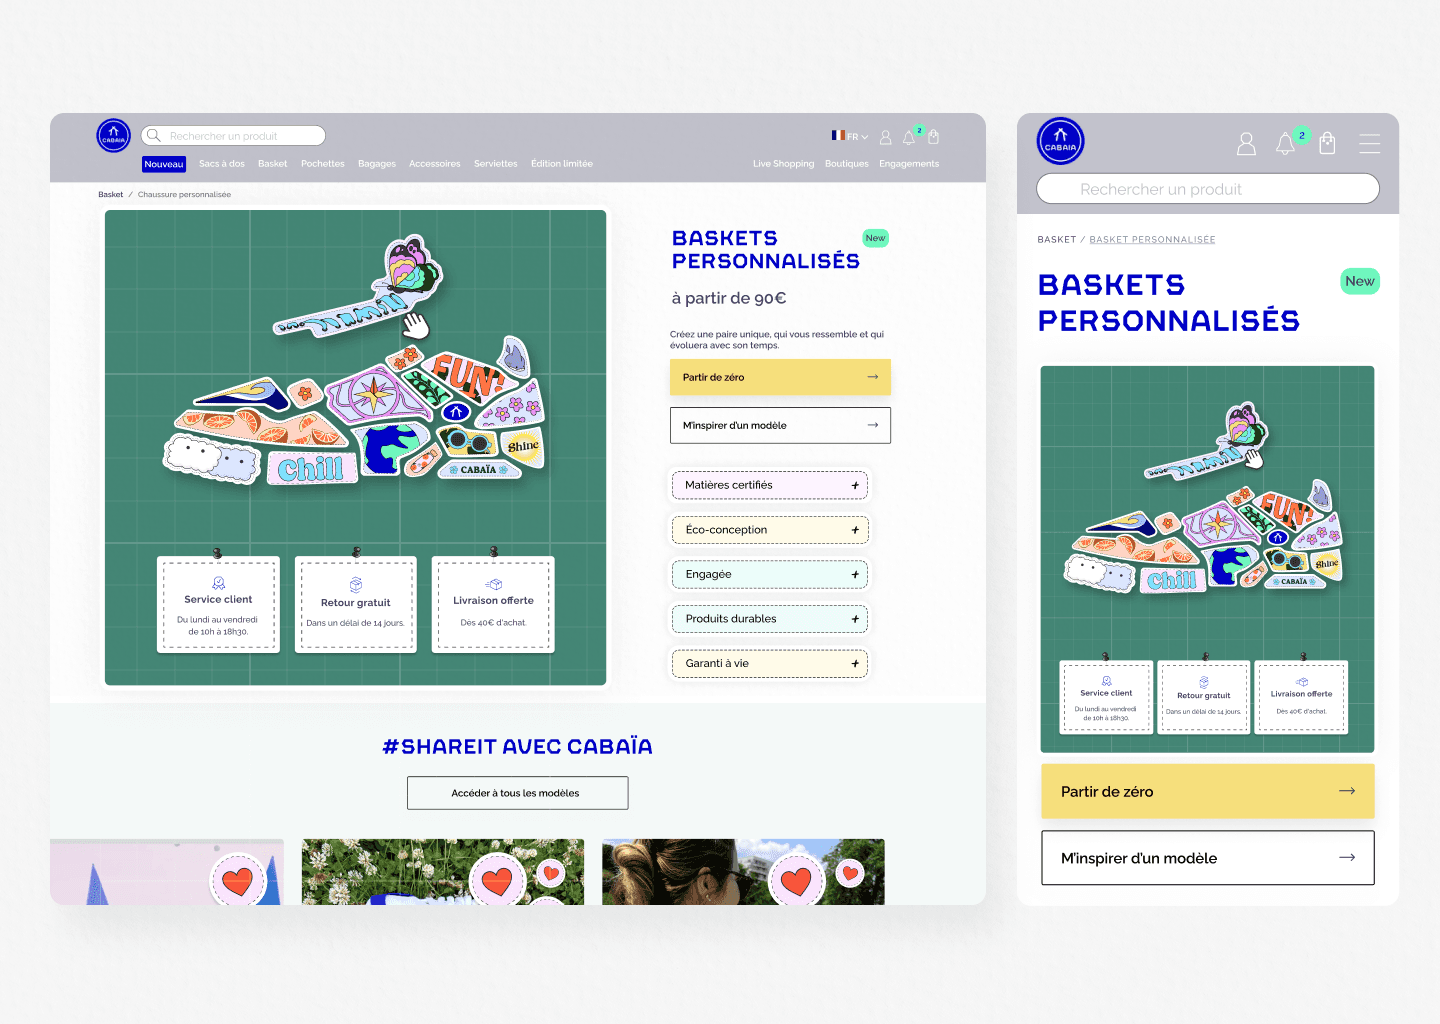The image size is (1440, 1024).
Task: Click BASKET PERSONNALISÉE breadcrumb in mobile view
Action: click(x=1152, y=240)
